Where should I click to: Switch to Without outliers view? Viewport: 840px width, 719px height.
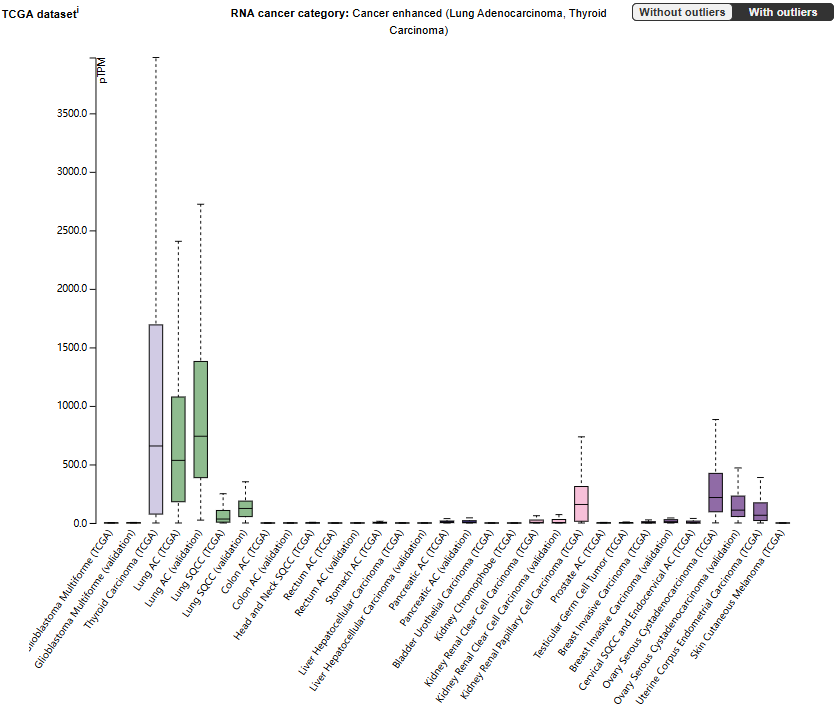coord(682,12)
